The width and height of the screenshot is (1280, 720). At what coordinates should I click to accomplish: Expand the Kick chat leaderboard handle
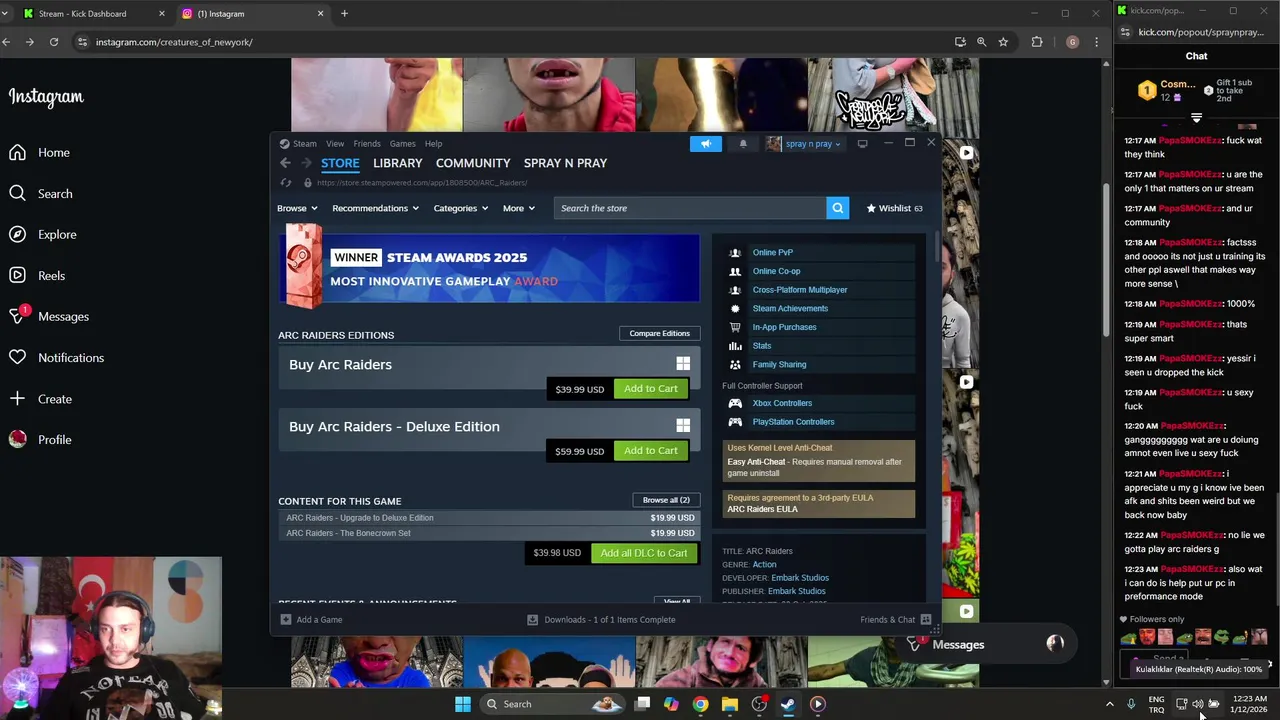(x=1196, y=118)
